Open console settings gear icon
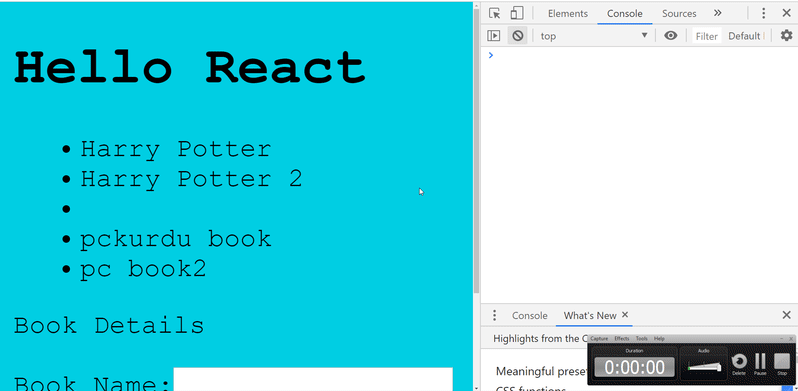 coord(786,36)
